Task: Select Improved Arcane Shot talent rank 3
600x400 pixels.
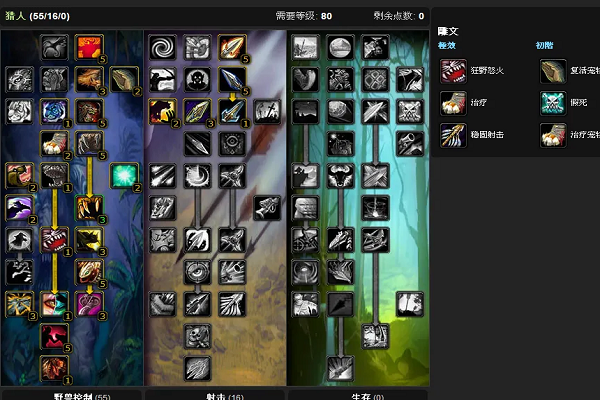Action: coord(197,111)
